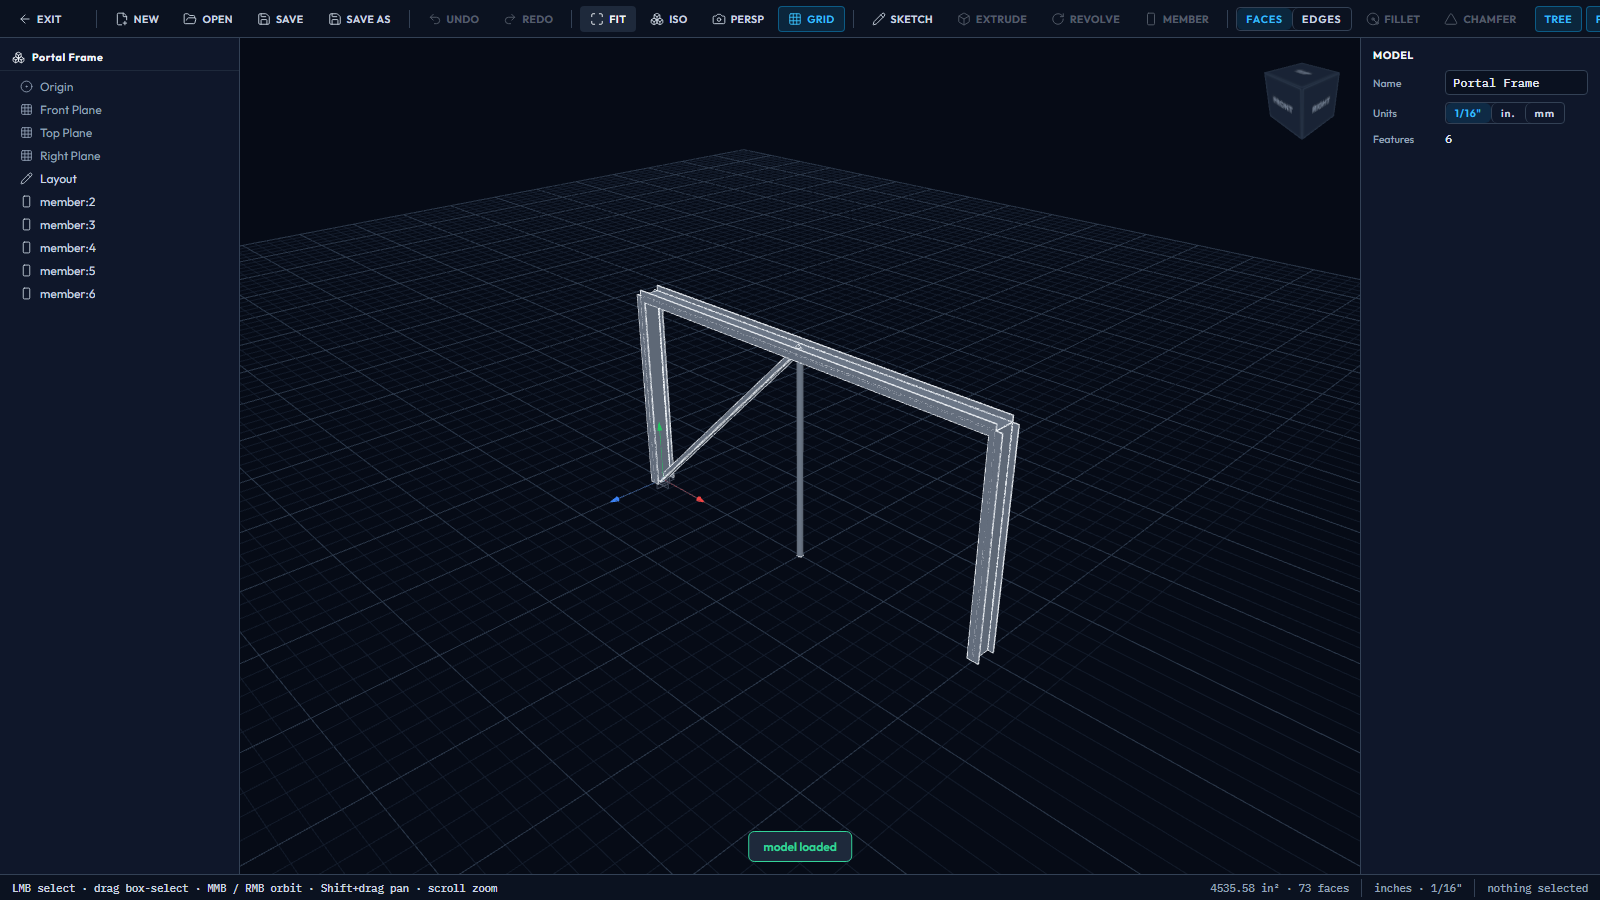Select the FILLET tool
The image size is (1600, 900).
point(1393,19)
